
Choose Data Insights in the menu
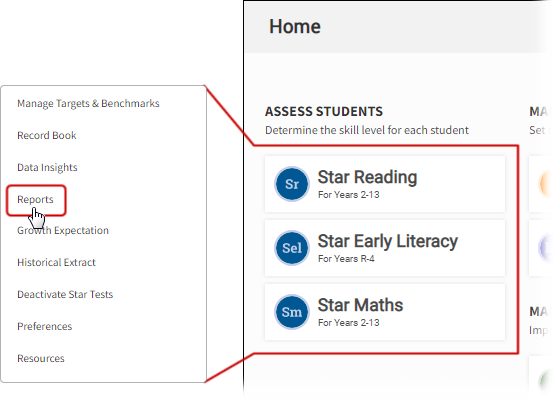tap(47, 168)
